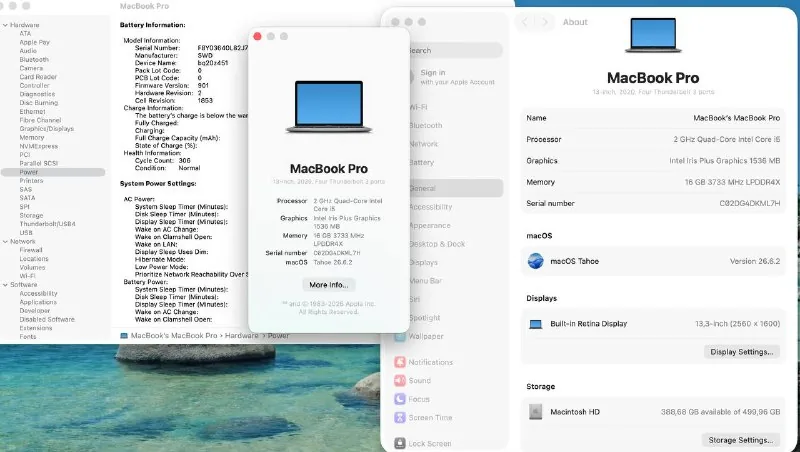Select Firewall under Network
This screenshot has height=452, width=800.
click(31, 250)
